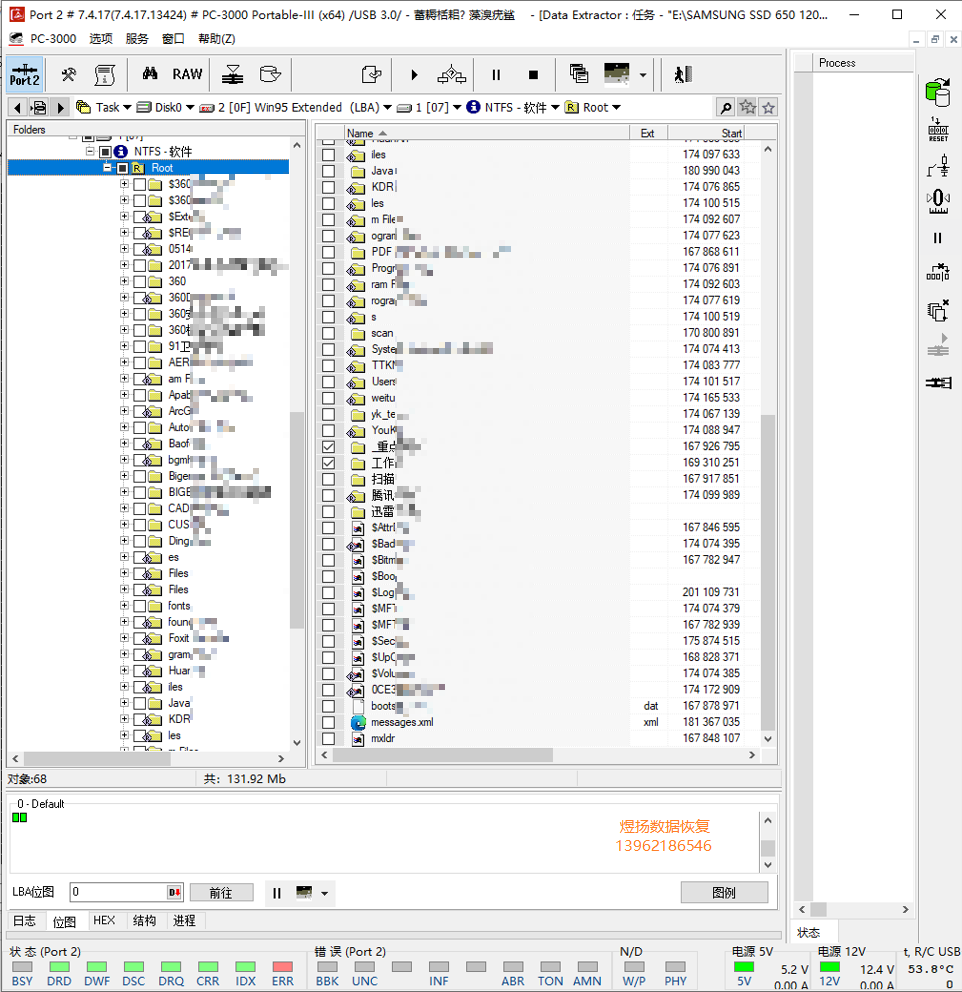Open the PC-3000 menu

(53, 39)
